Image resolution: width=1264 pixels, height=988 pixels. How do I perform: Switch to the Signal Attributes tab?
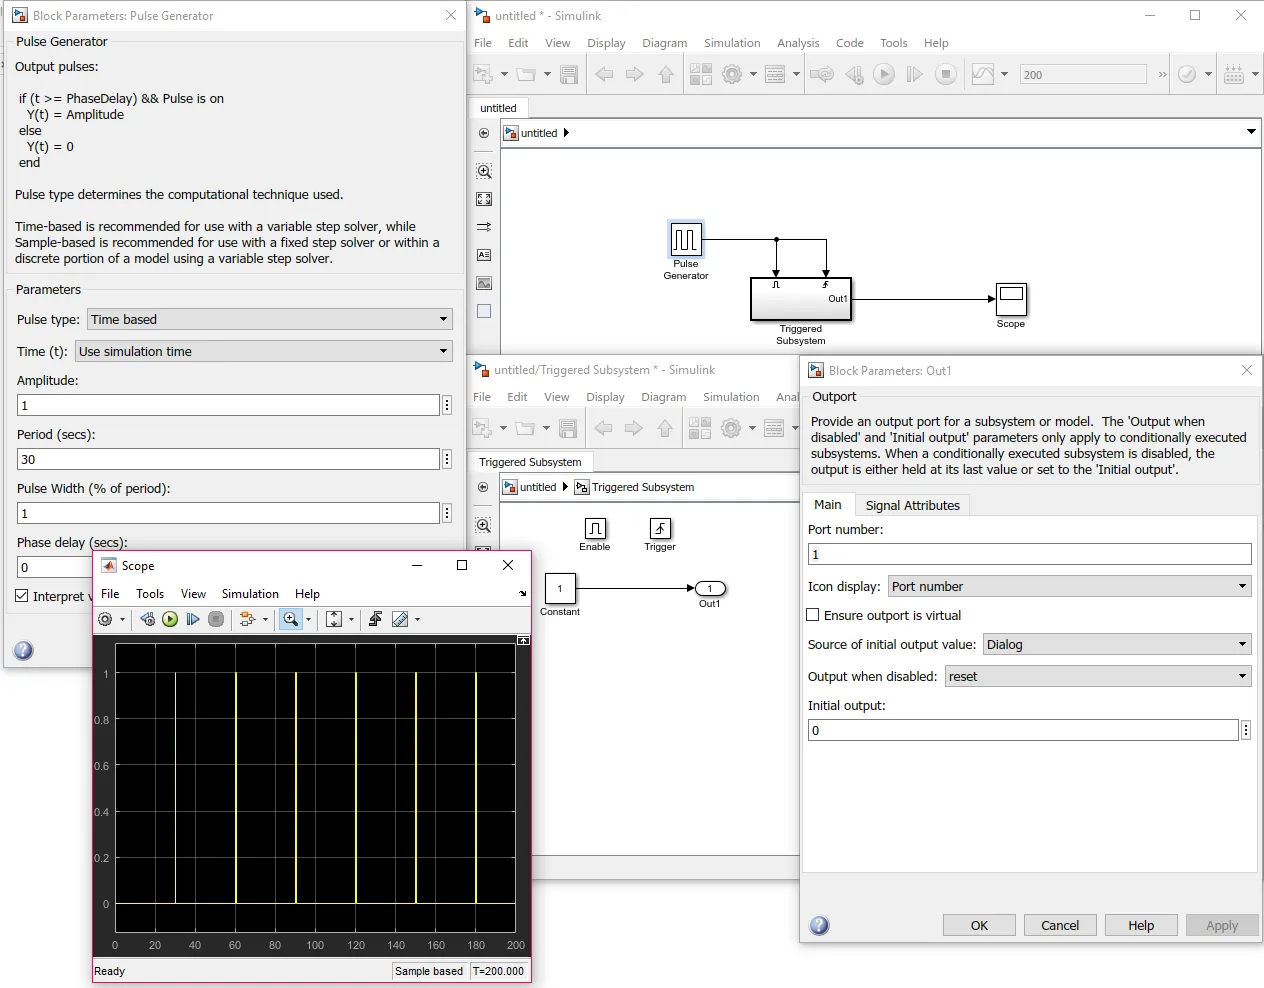[912, 505]
